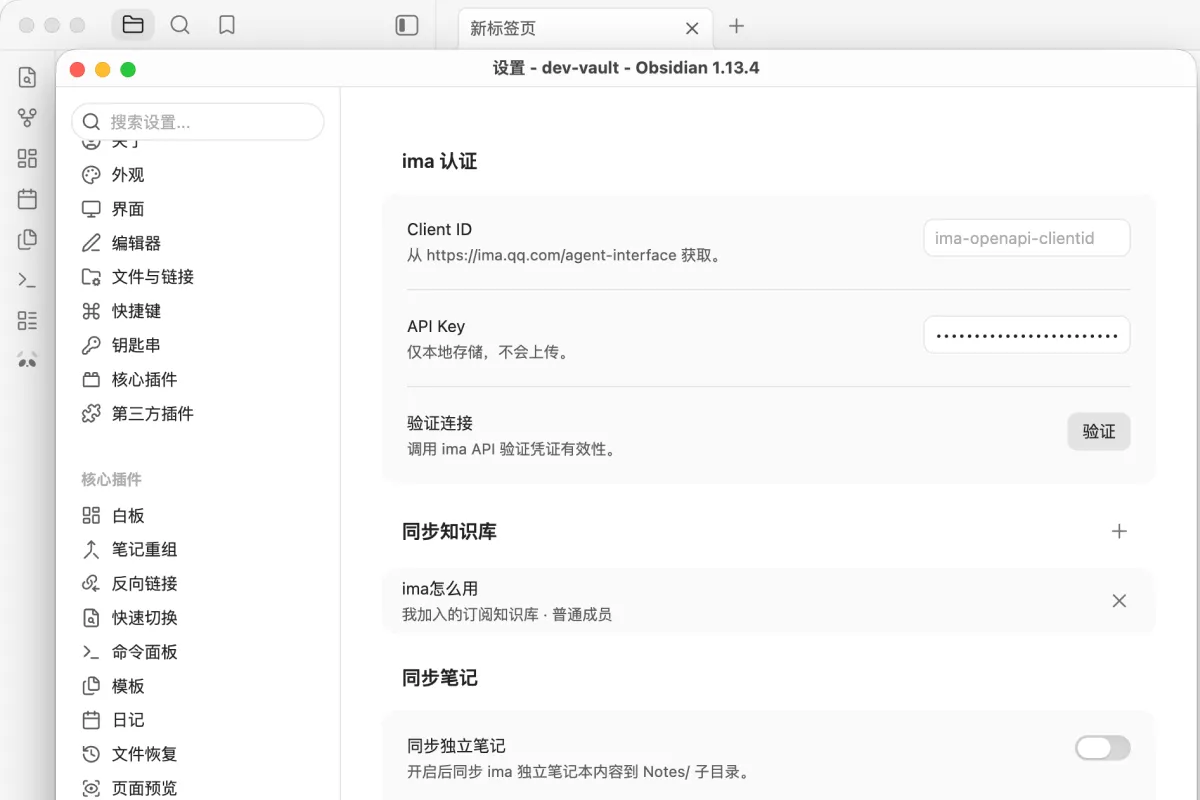Open templates ribbon icon
Image resolution: width=1200 pixels, height=800 pixels.
coord(27,239)
